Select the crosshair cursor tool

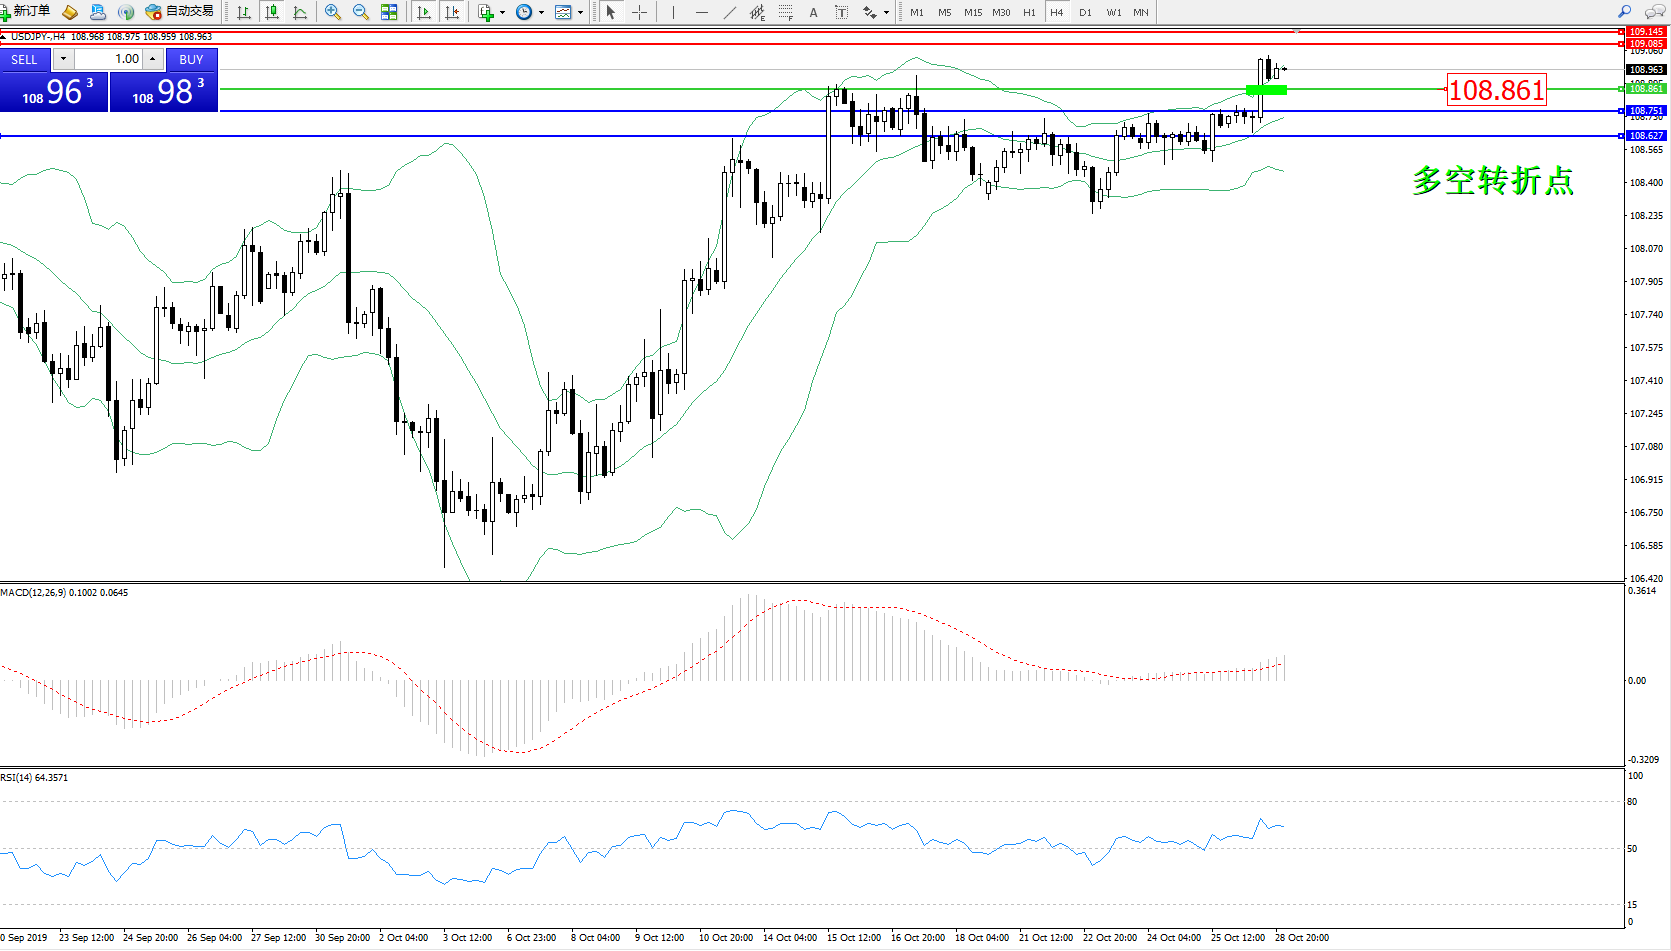click(639, 12)
